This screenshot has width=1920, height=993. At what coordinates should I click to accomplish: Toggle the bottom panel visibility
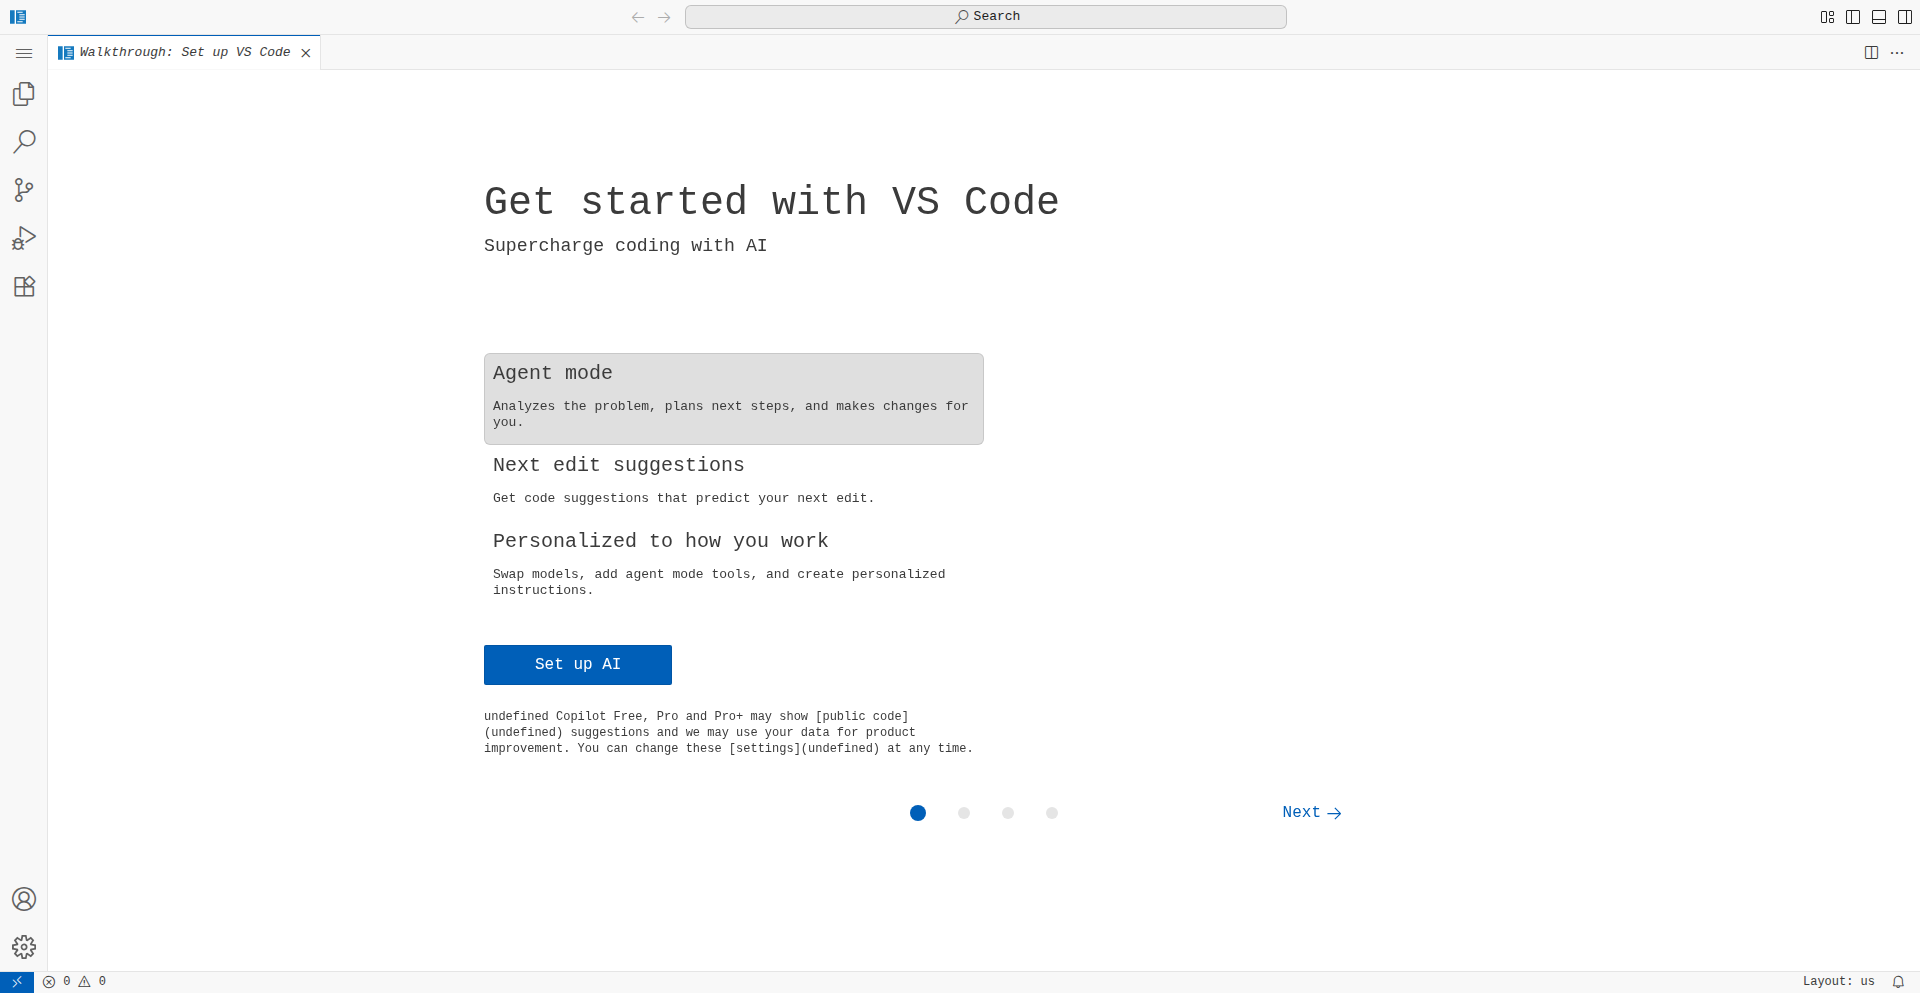[1879, 17]
